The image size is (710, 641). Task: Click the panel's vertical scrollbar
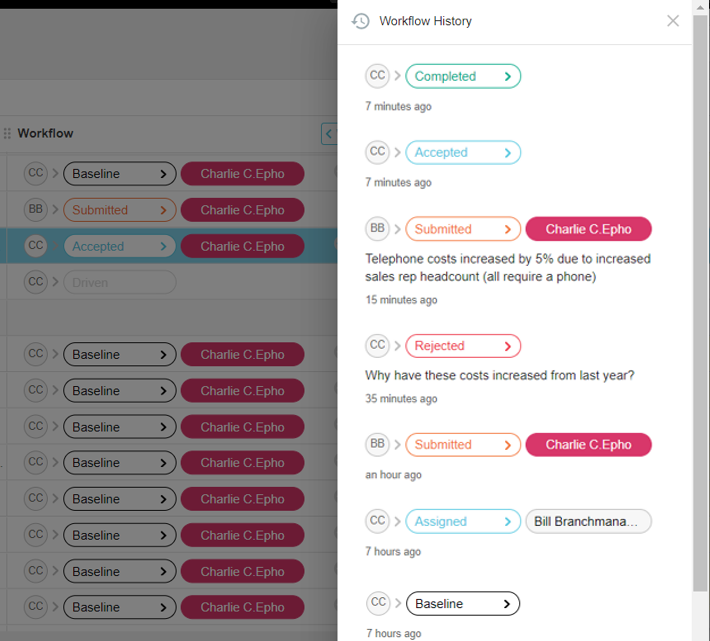point(700,300)
